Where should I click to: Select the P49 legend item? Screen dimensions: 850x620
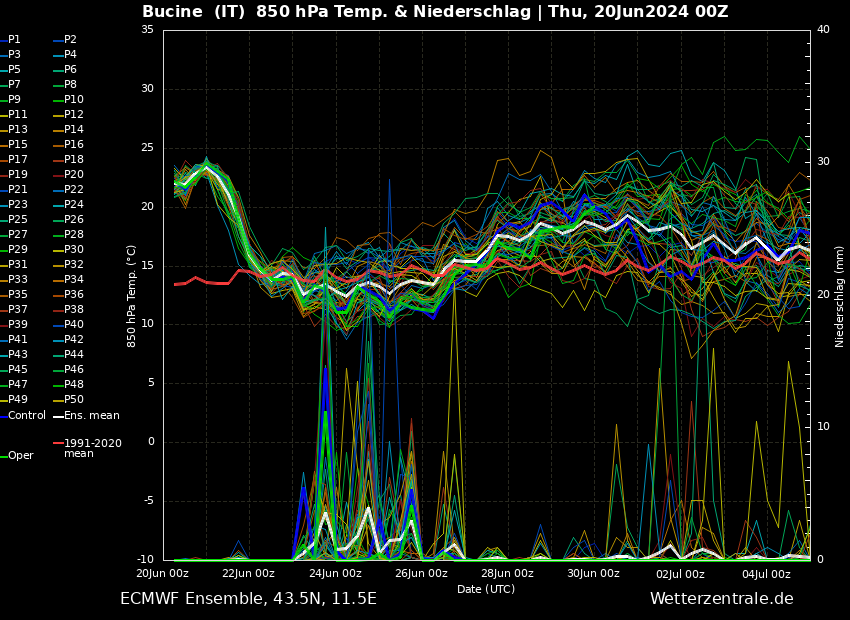click(14, 399)
